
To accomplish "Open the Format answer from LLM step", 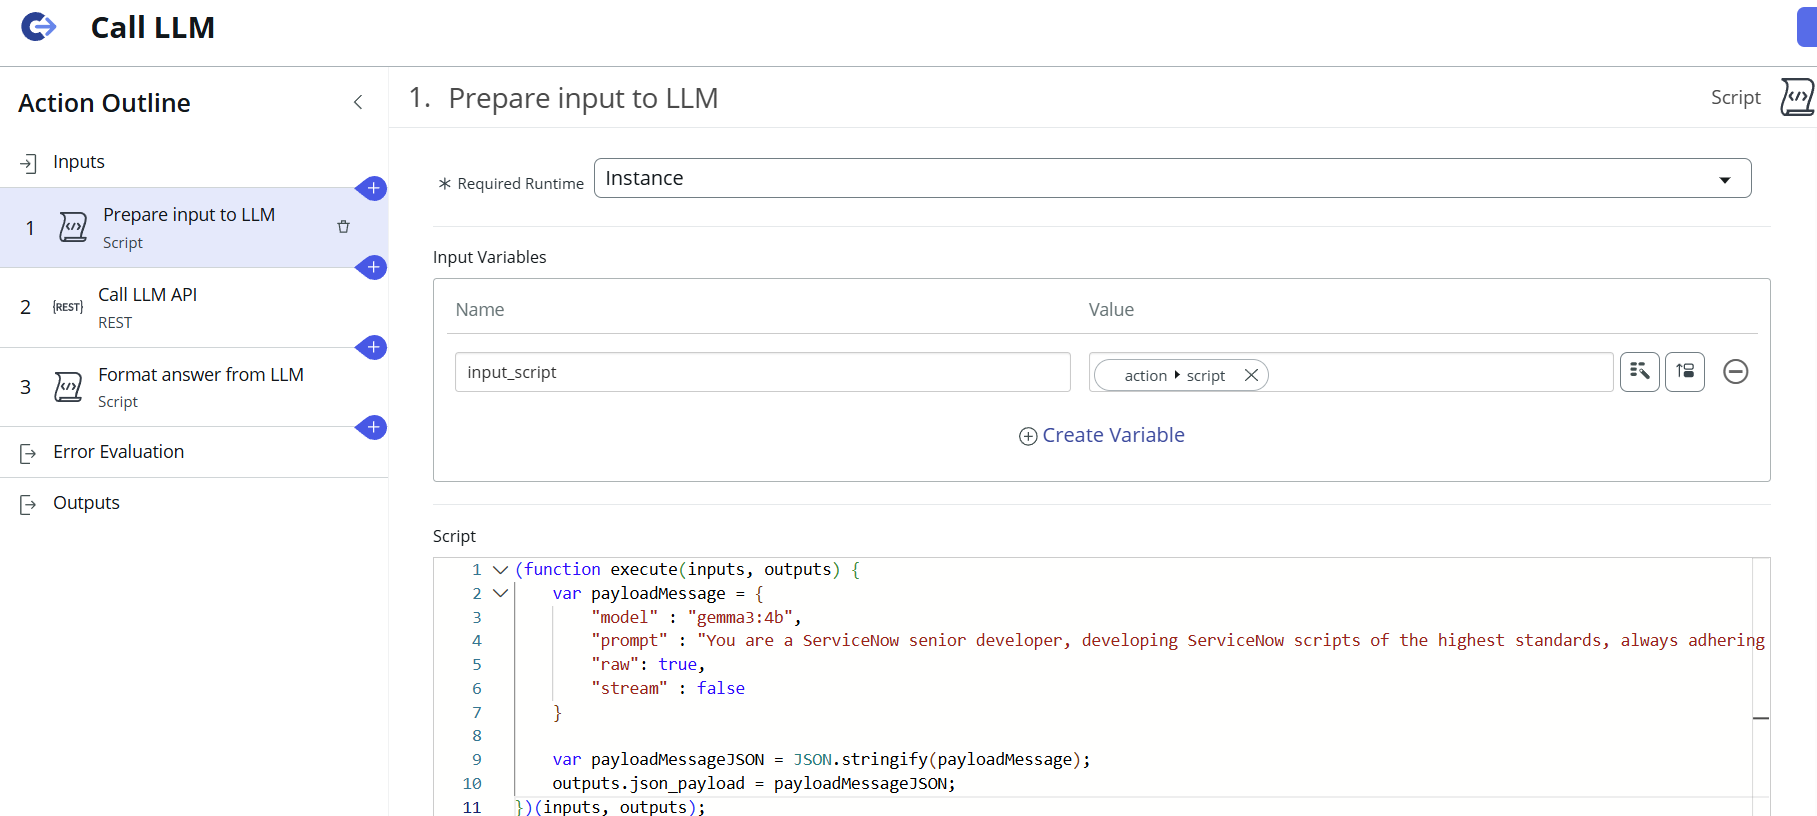I will [x=194, y=387].
